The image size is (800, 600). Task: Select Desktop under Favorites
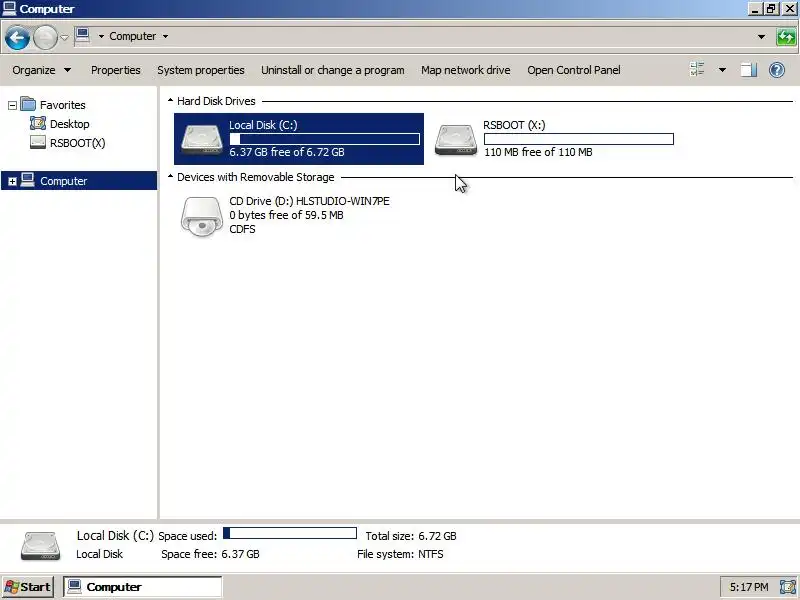point(69,124)
